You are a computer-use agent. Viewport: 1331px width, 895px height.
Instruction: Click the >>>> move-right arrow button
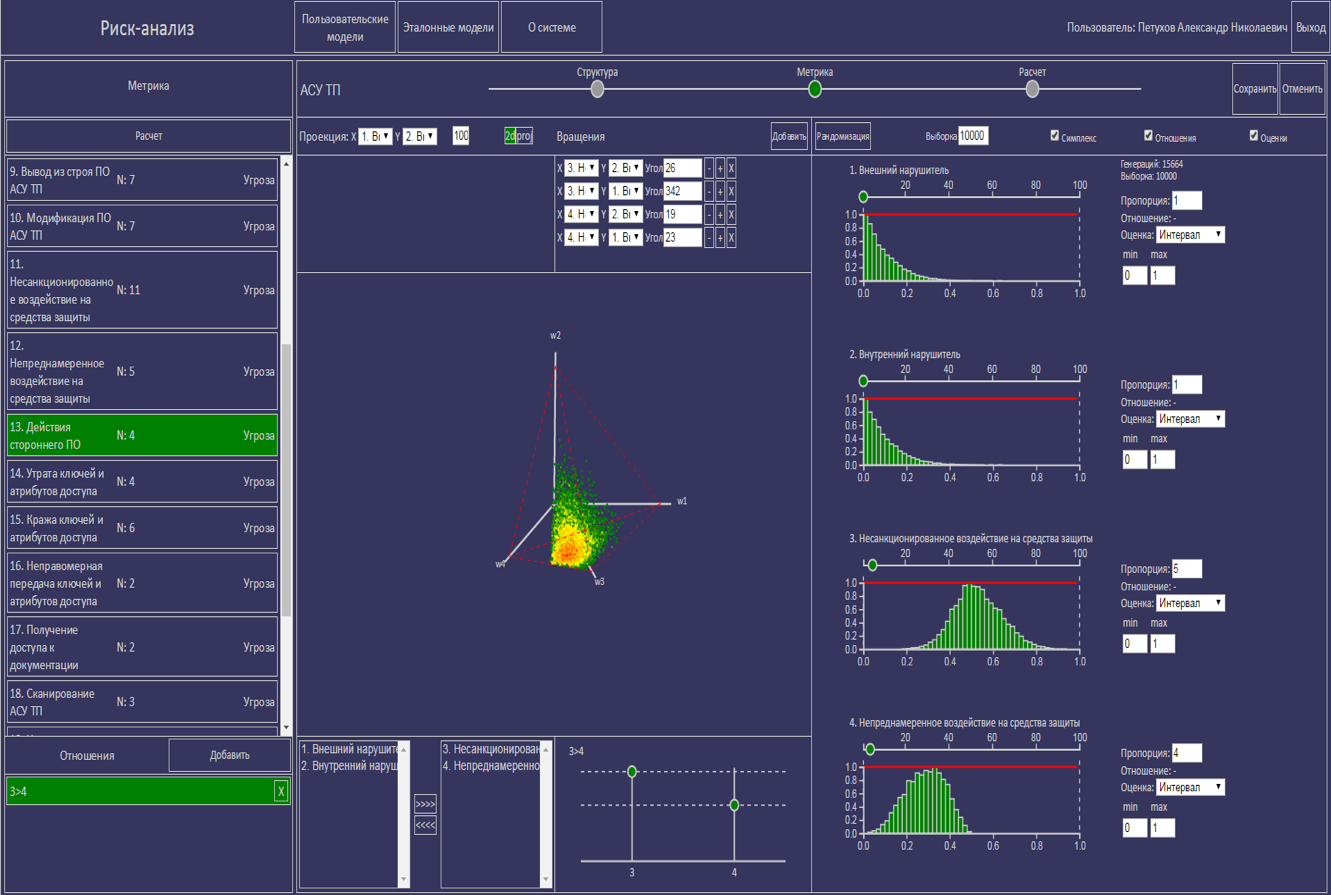pyautogui.click(x=425, y=804)
